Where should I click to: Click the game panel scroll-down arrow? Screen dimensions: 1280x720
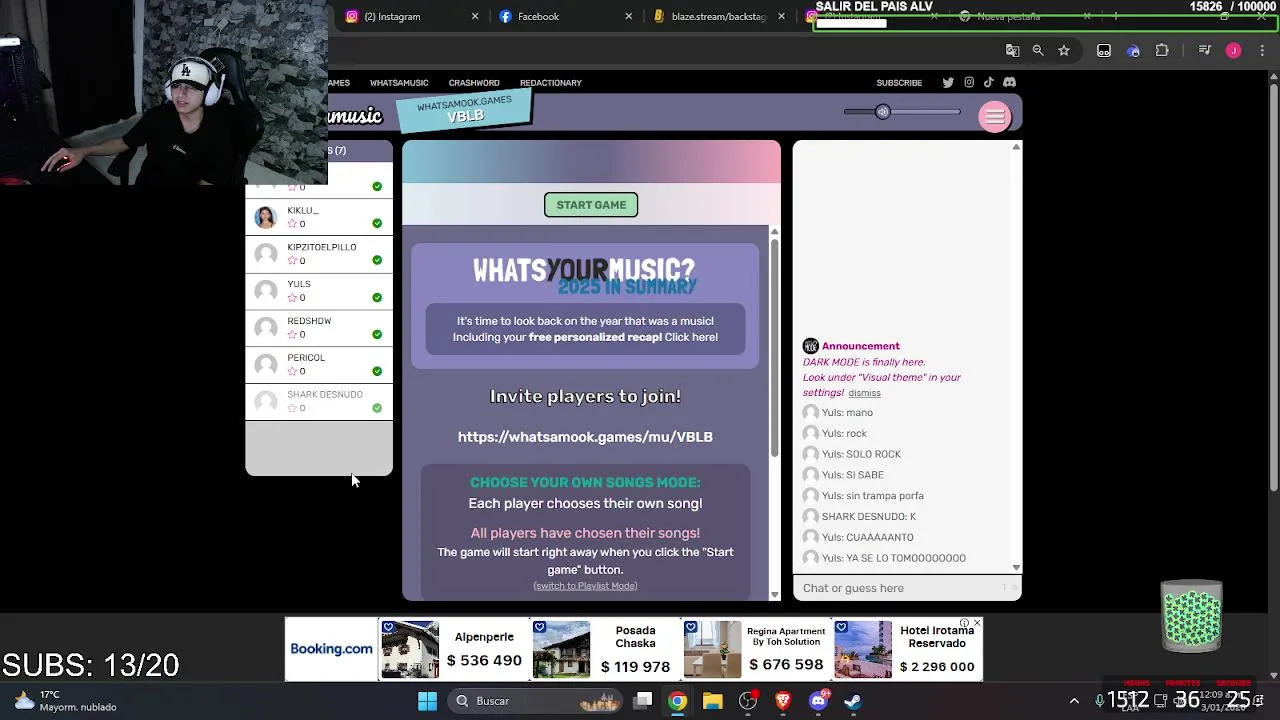coord(774,594)
